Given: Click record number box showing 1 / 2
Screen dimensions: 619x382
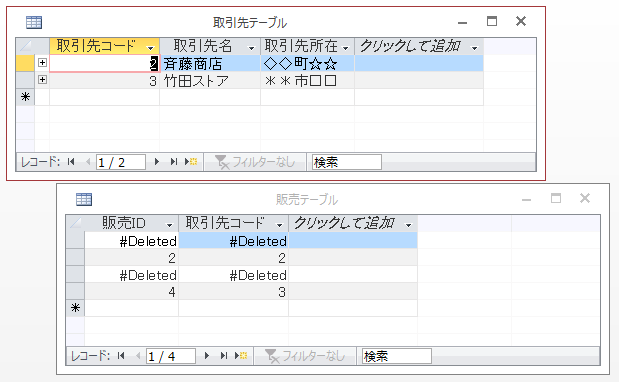Looking at the screenshot, I should [x=121, y=162].
